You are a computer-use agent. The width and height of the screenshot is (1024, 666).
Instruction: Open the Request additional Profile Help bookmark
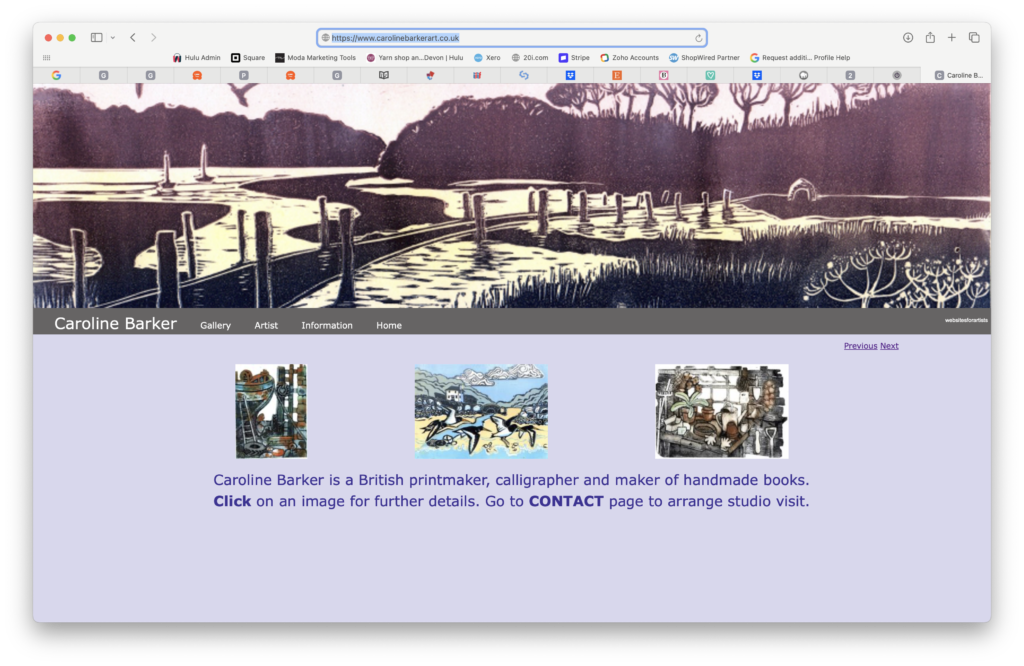click(800, 57)
